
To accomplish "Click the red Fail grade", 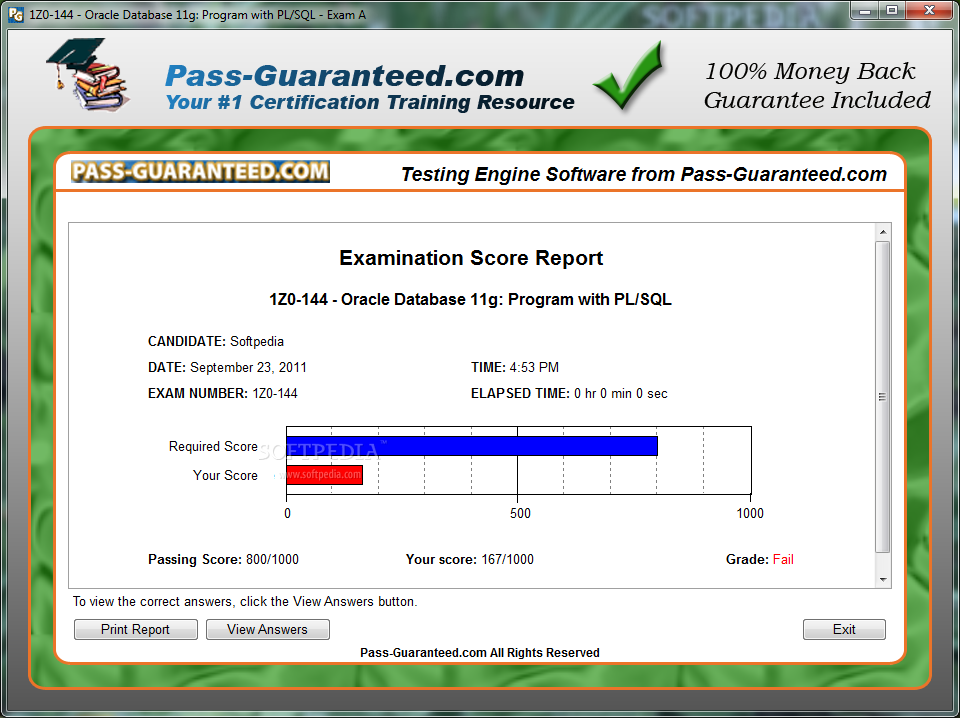I will 783,559.
